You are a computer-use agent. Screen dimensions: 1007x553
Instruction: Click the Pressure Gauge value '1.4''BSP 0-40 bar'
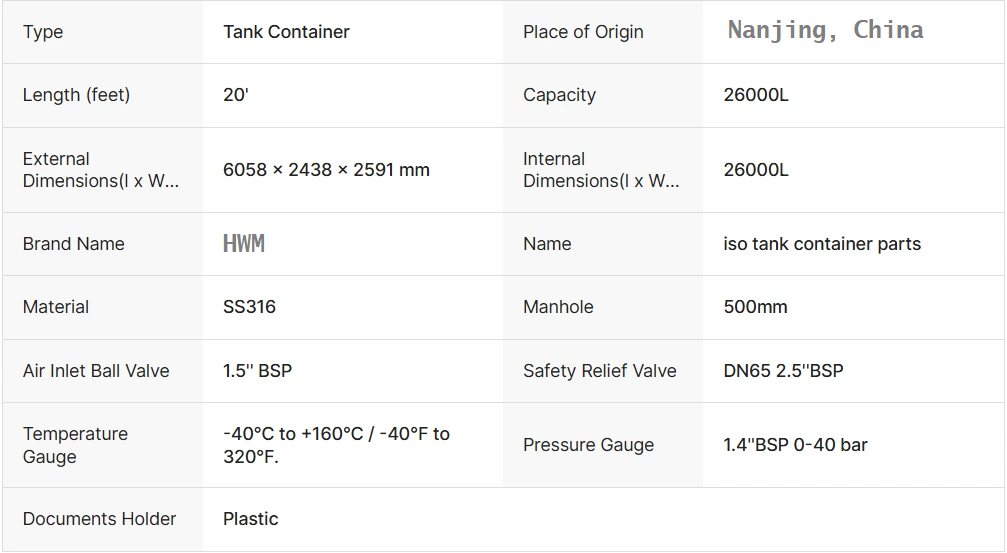pyautogui.click(x=795, y=445)
